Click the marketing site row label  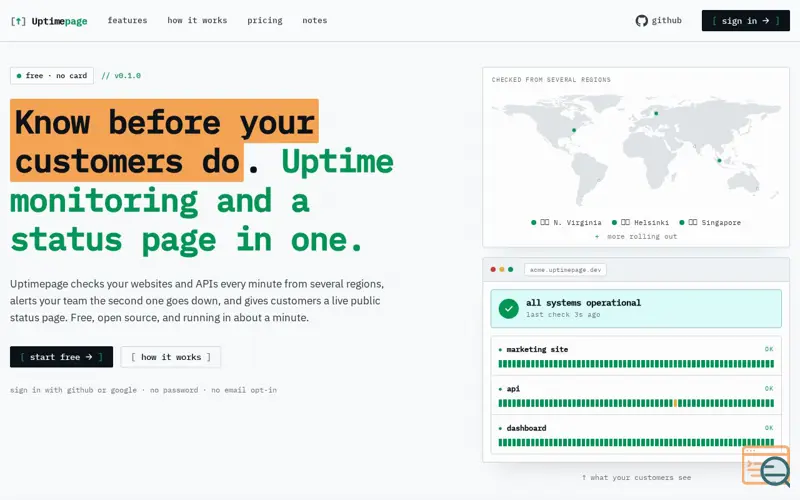(537, 349)
